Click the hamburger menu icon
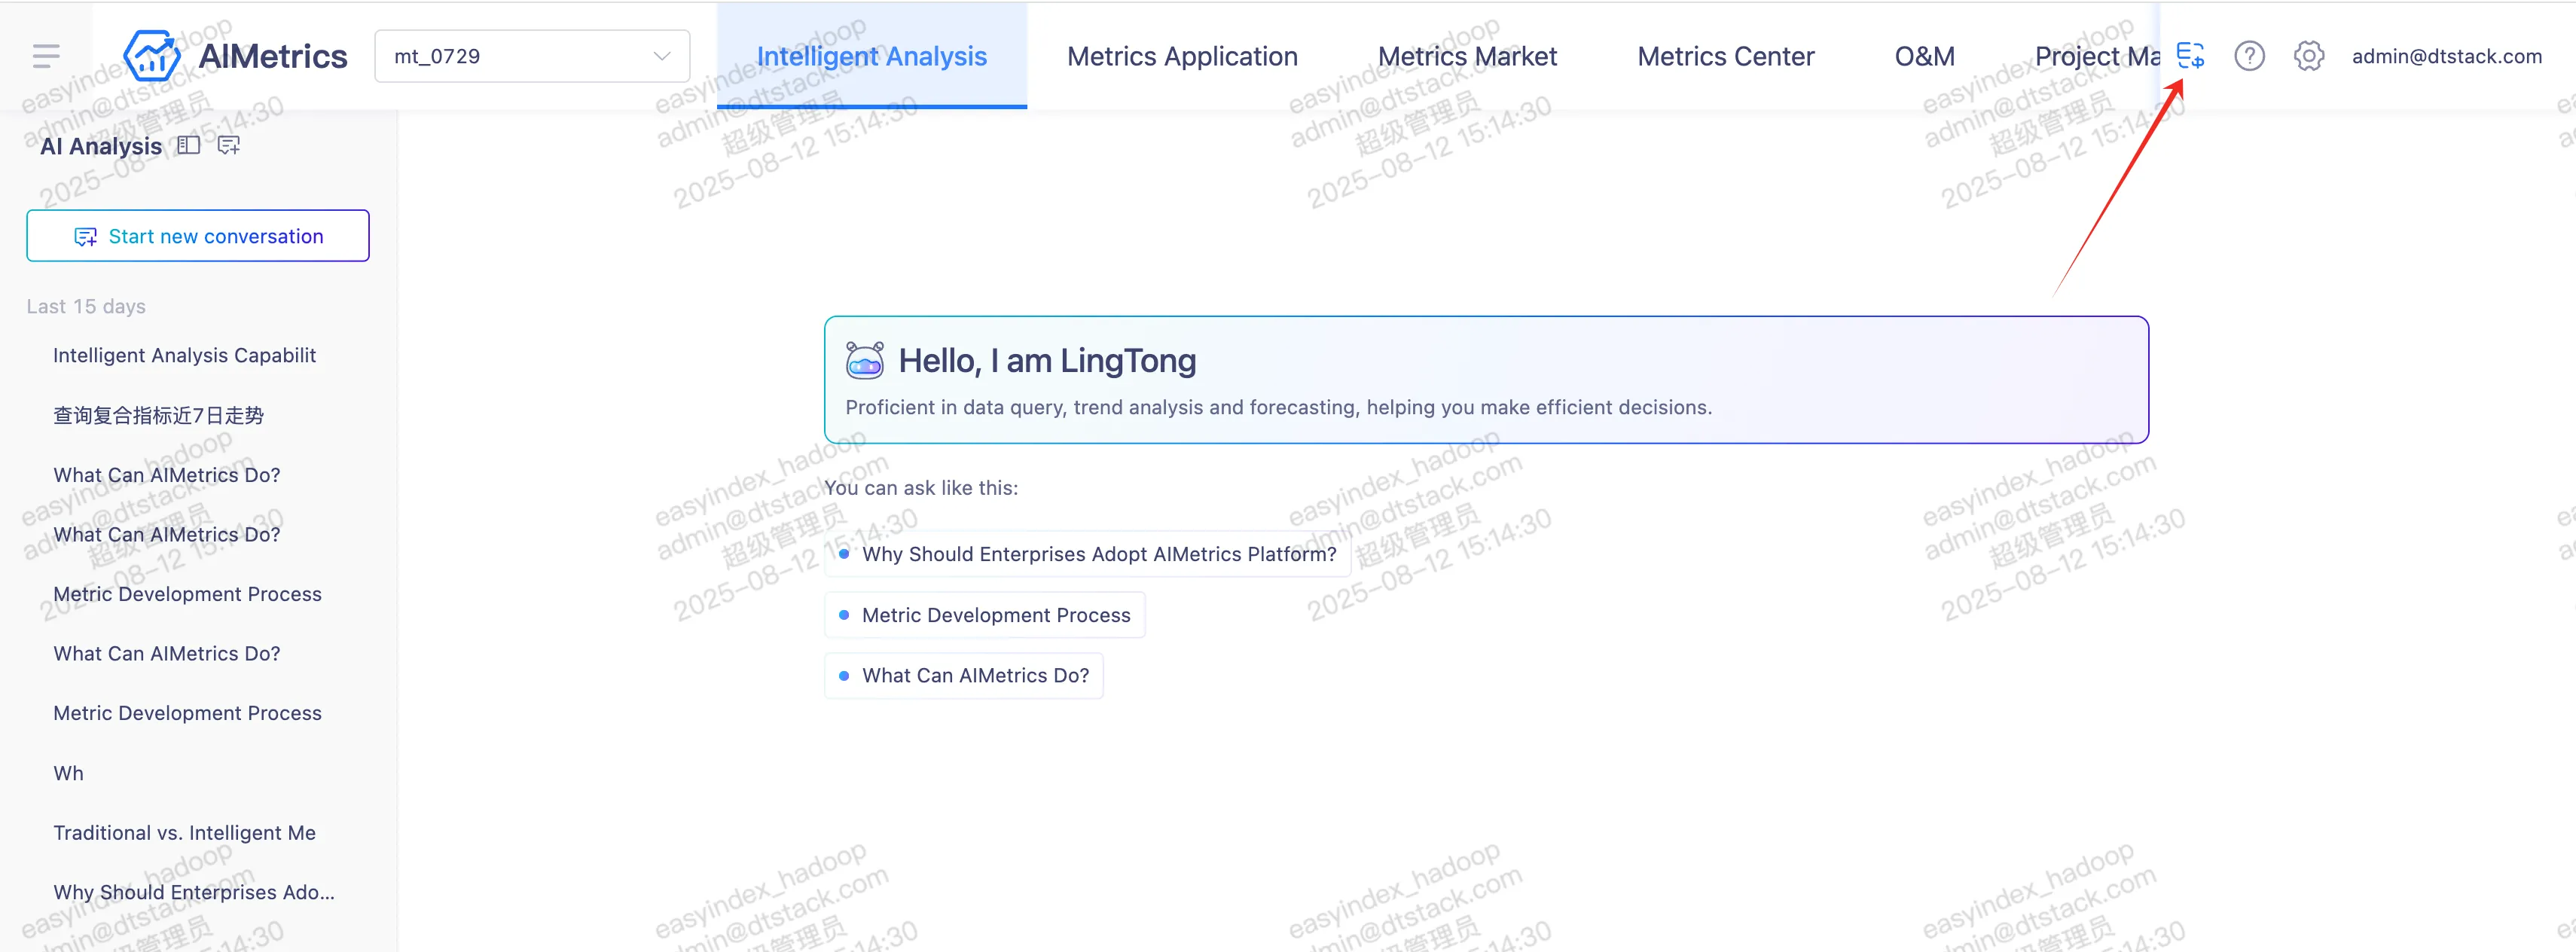The image size is (2576, 952). click(46, 56)
